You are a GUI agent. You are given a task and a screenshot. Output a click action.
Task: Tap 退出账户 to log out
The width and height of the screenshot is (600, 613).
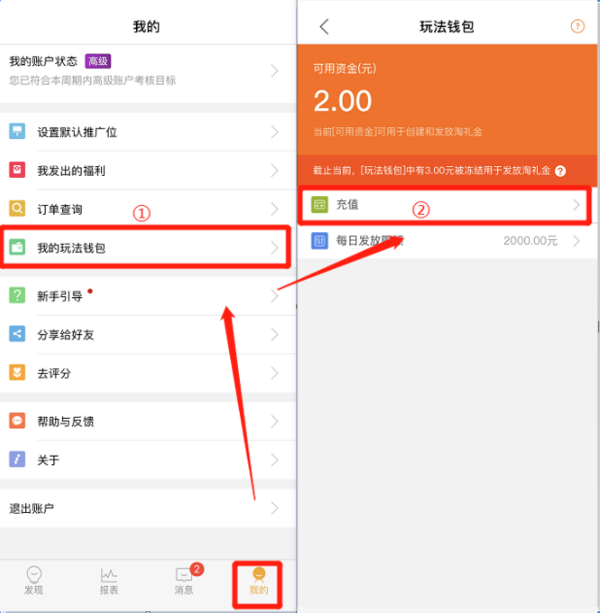(30, 508)
